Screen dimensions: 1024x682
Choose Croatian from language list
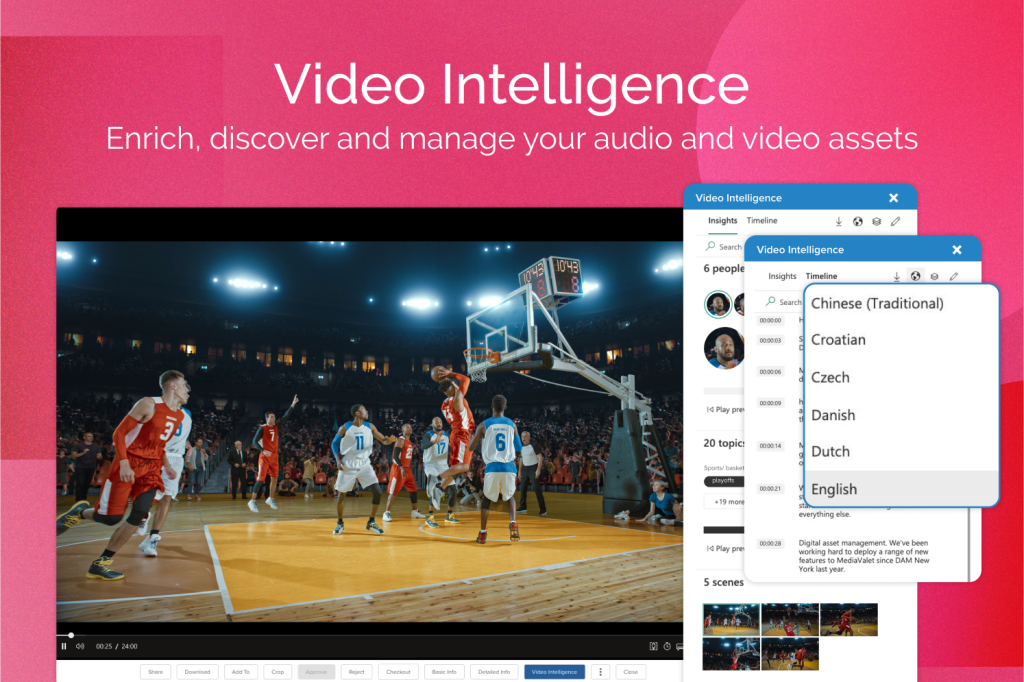coord(901,340)
